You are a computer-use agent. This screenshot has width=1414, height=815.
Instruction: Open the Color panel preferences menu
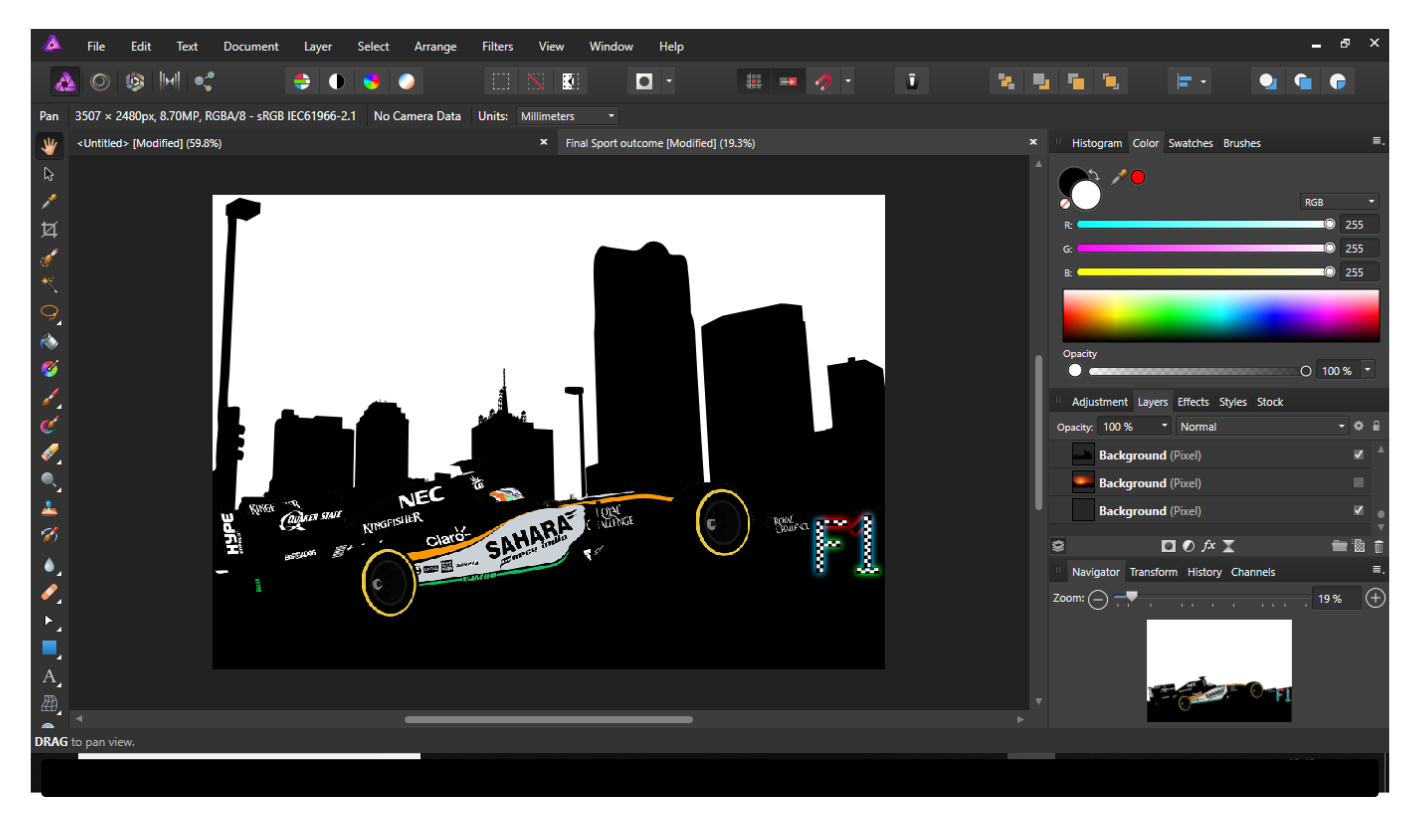tap(1378, 142)
